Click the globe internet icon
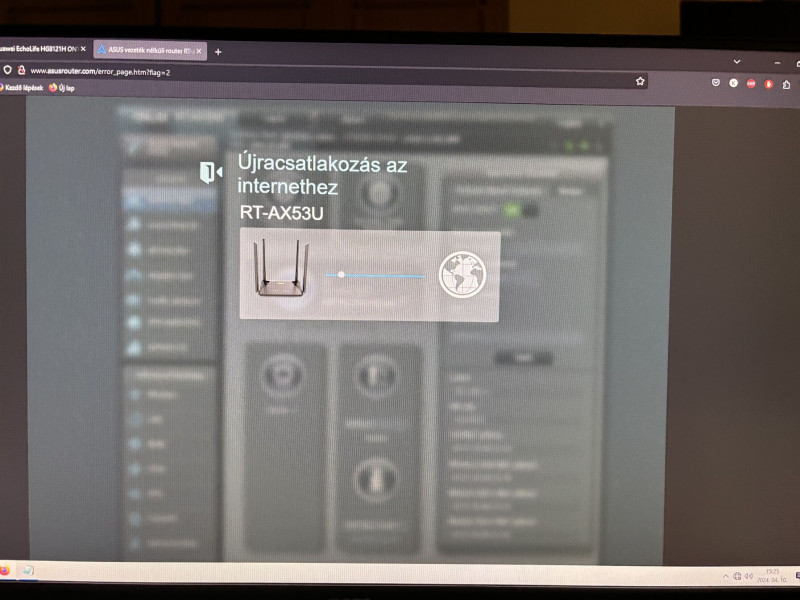 tap(462, 274)
